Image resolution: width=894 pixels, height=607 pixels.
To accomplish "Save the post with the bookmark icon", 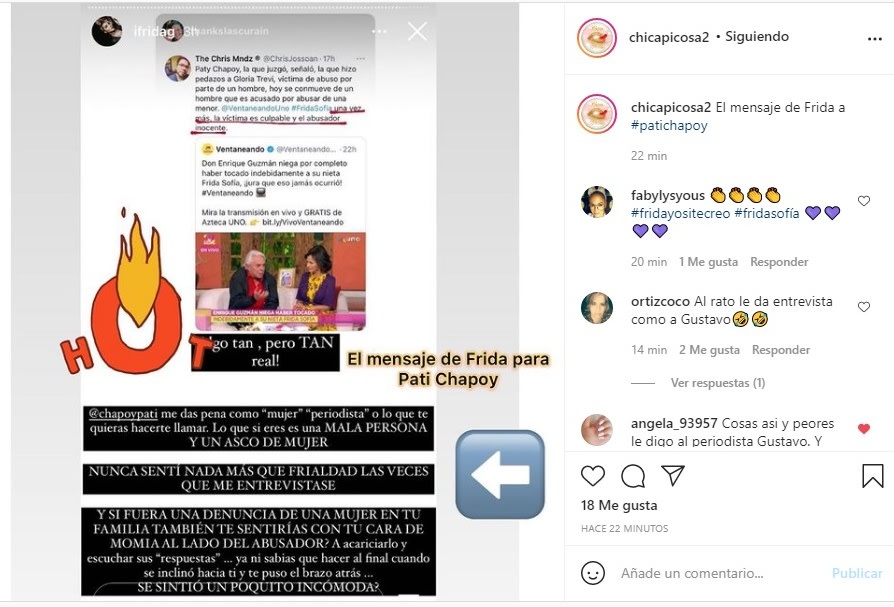I will [x=872, y=476].
